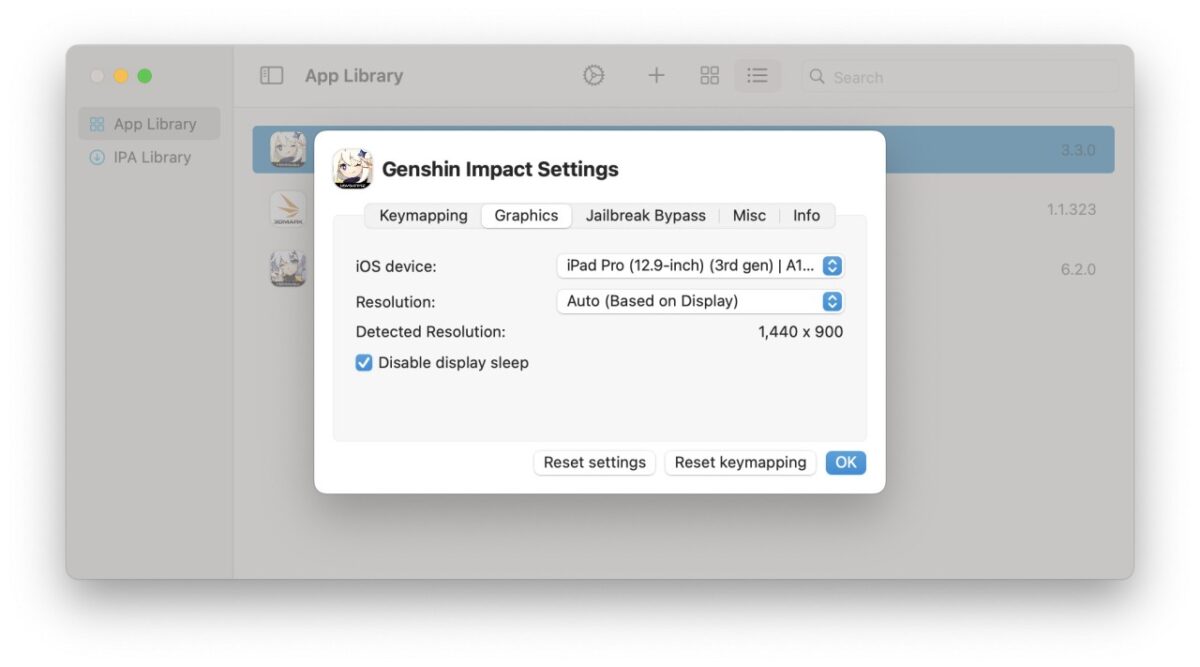The width and height of the screenshot is (1200, 667).
Task: Open the Resolution dropdown
Action: point(700,301)
